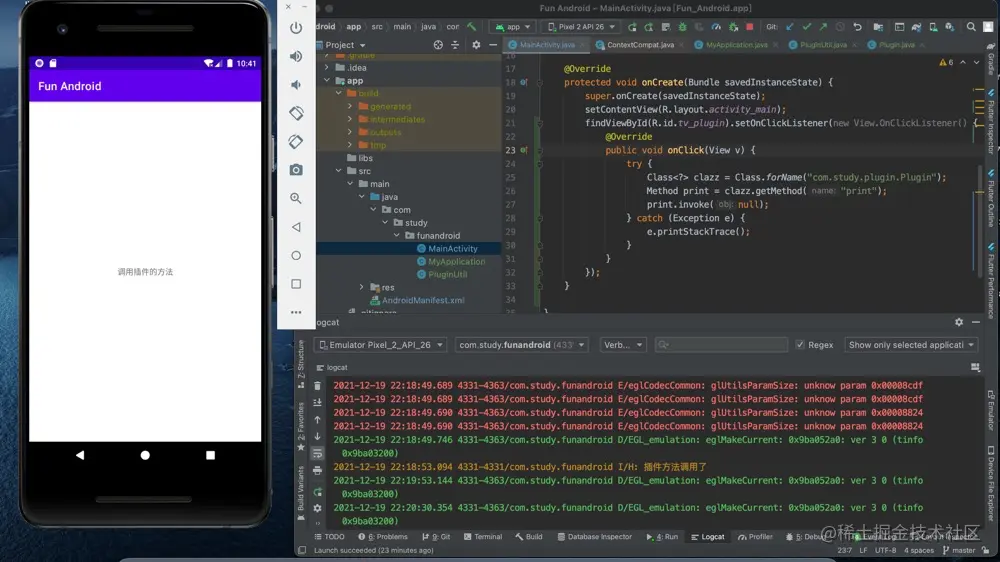Open the Pixel 2 API 26 device dropdown
The image size is (1000, 562).
[581, 27]
